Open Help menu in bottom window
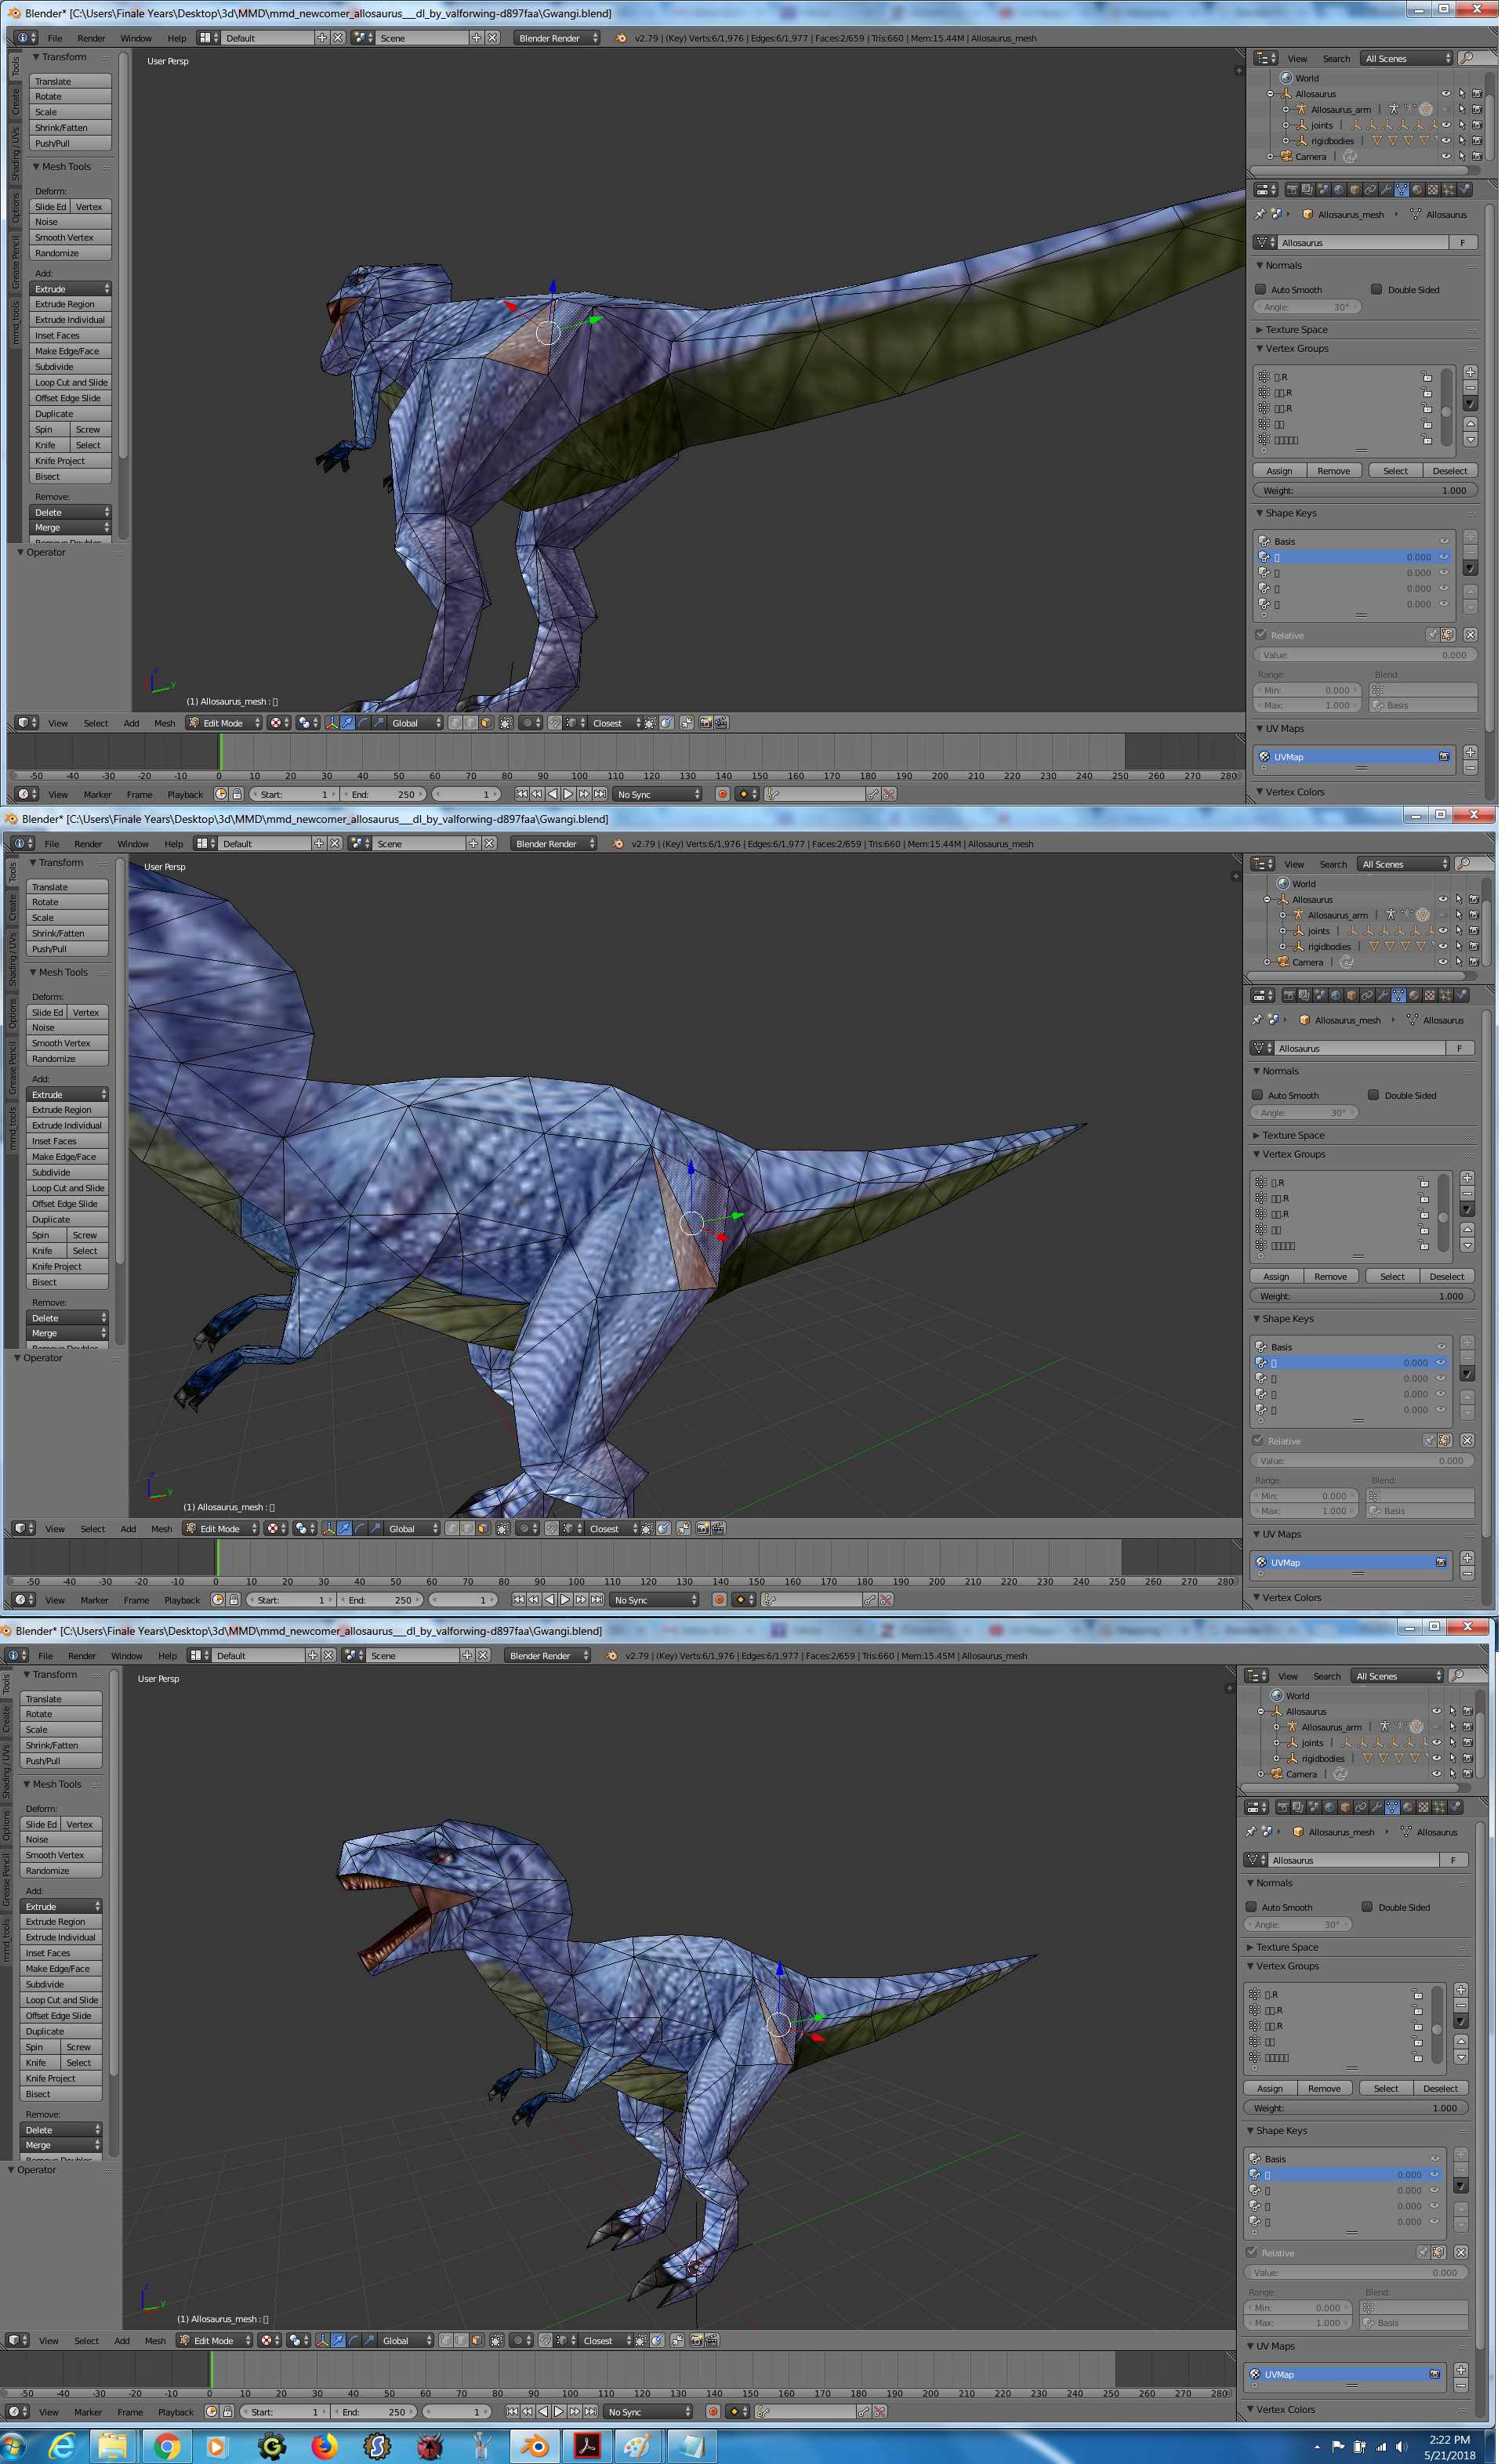 167,1656
